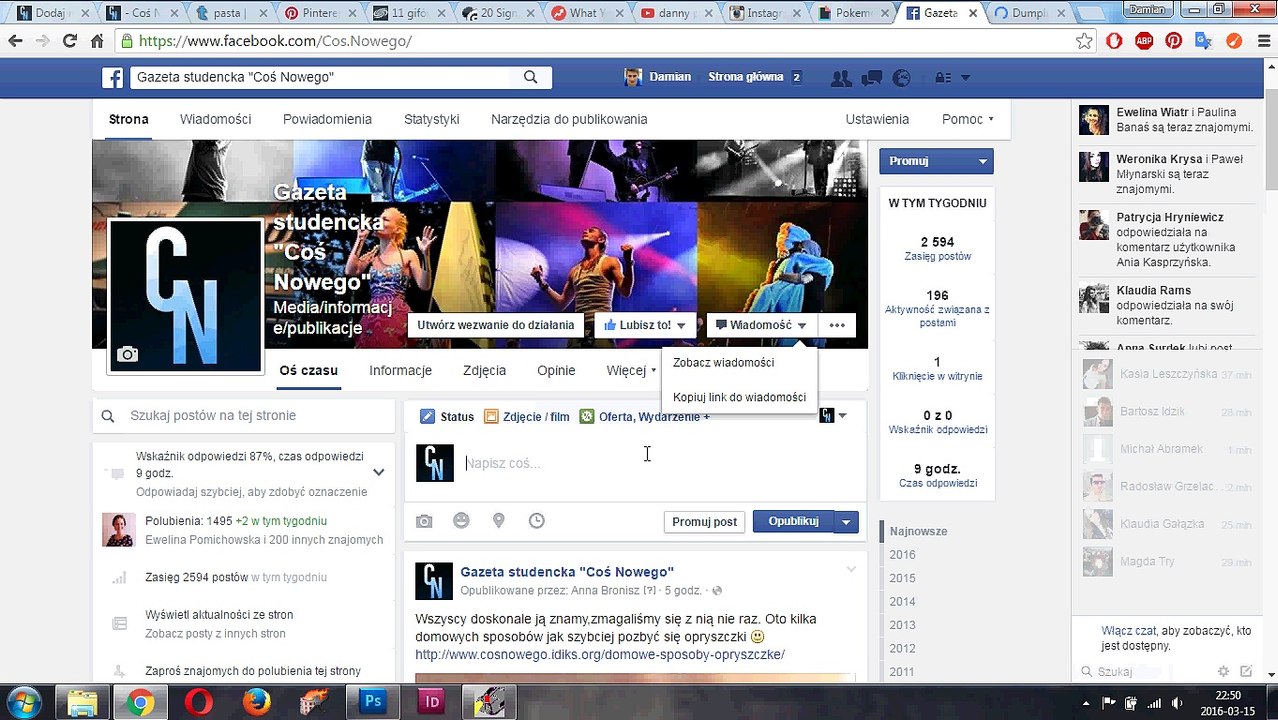The width and height of the screenshot is (1278, 720).
Task: Schedule post with clock icon
Action: tap(537, 520)
